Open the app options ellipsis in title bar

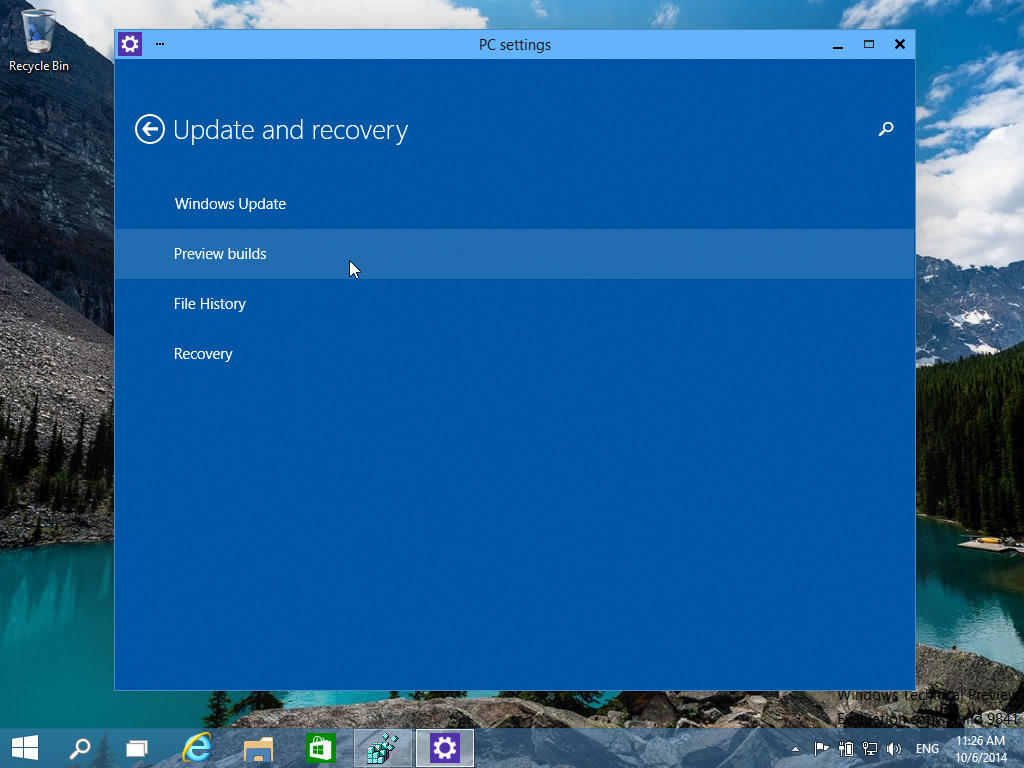coord(160,44)
